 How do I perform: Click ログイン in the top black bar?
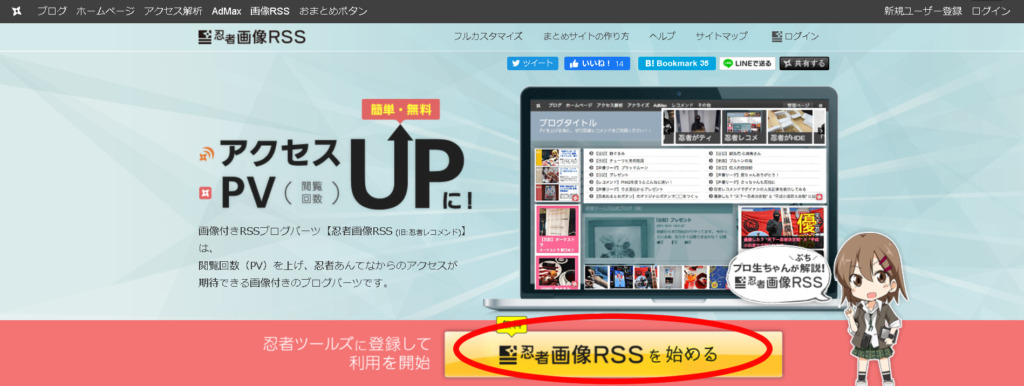[991, 11]
